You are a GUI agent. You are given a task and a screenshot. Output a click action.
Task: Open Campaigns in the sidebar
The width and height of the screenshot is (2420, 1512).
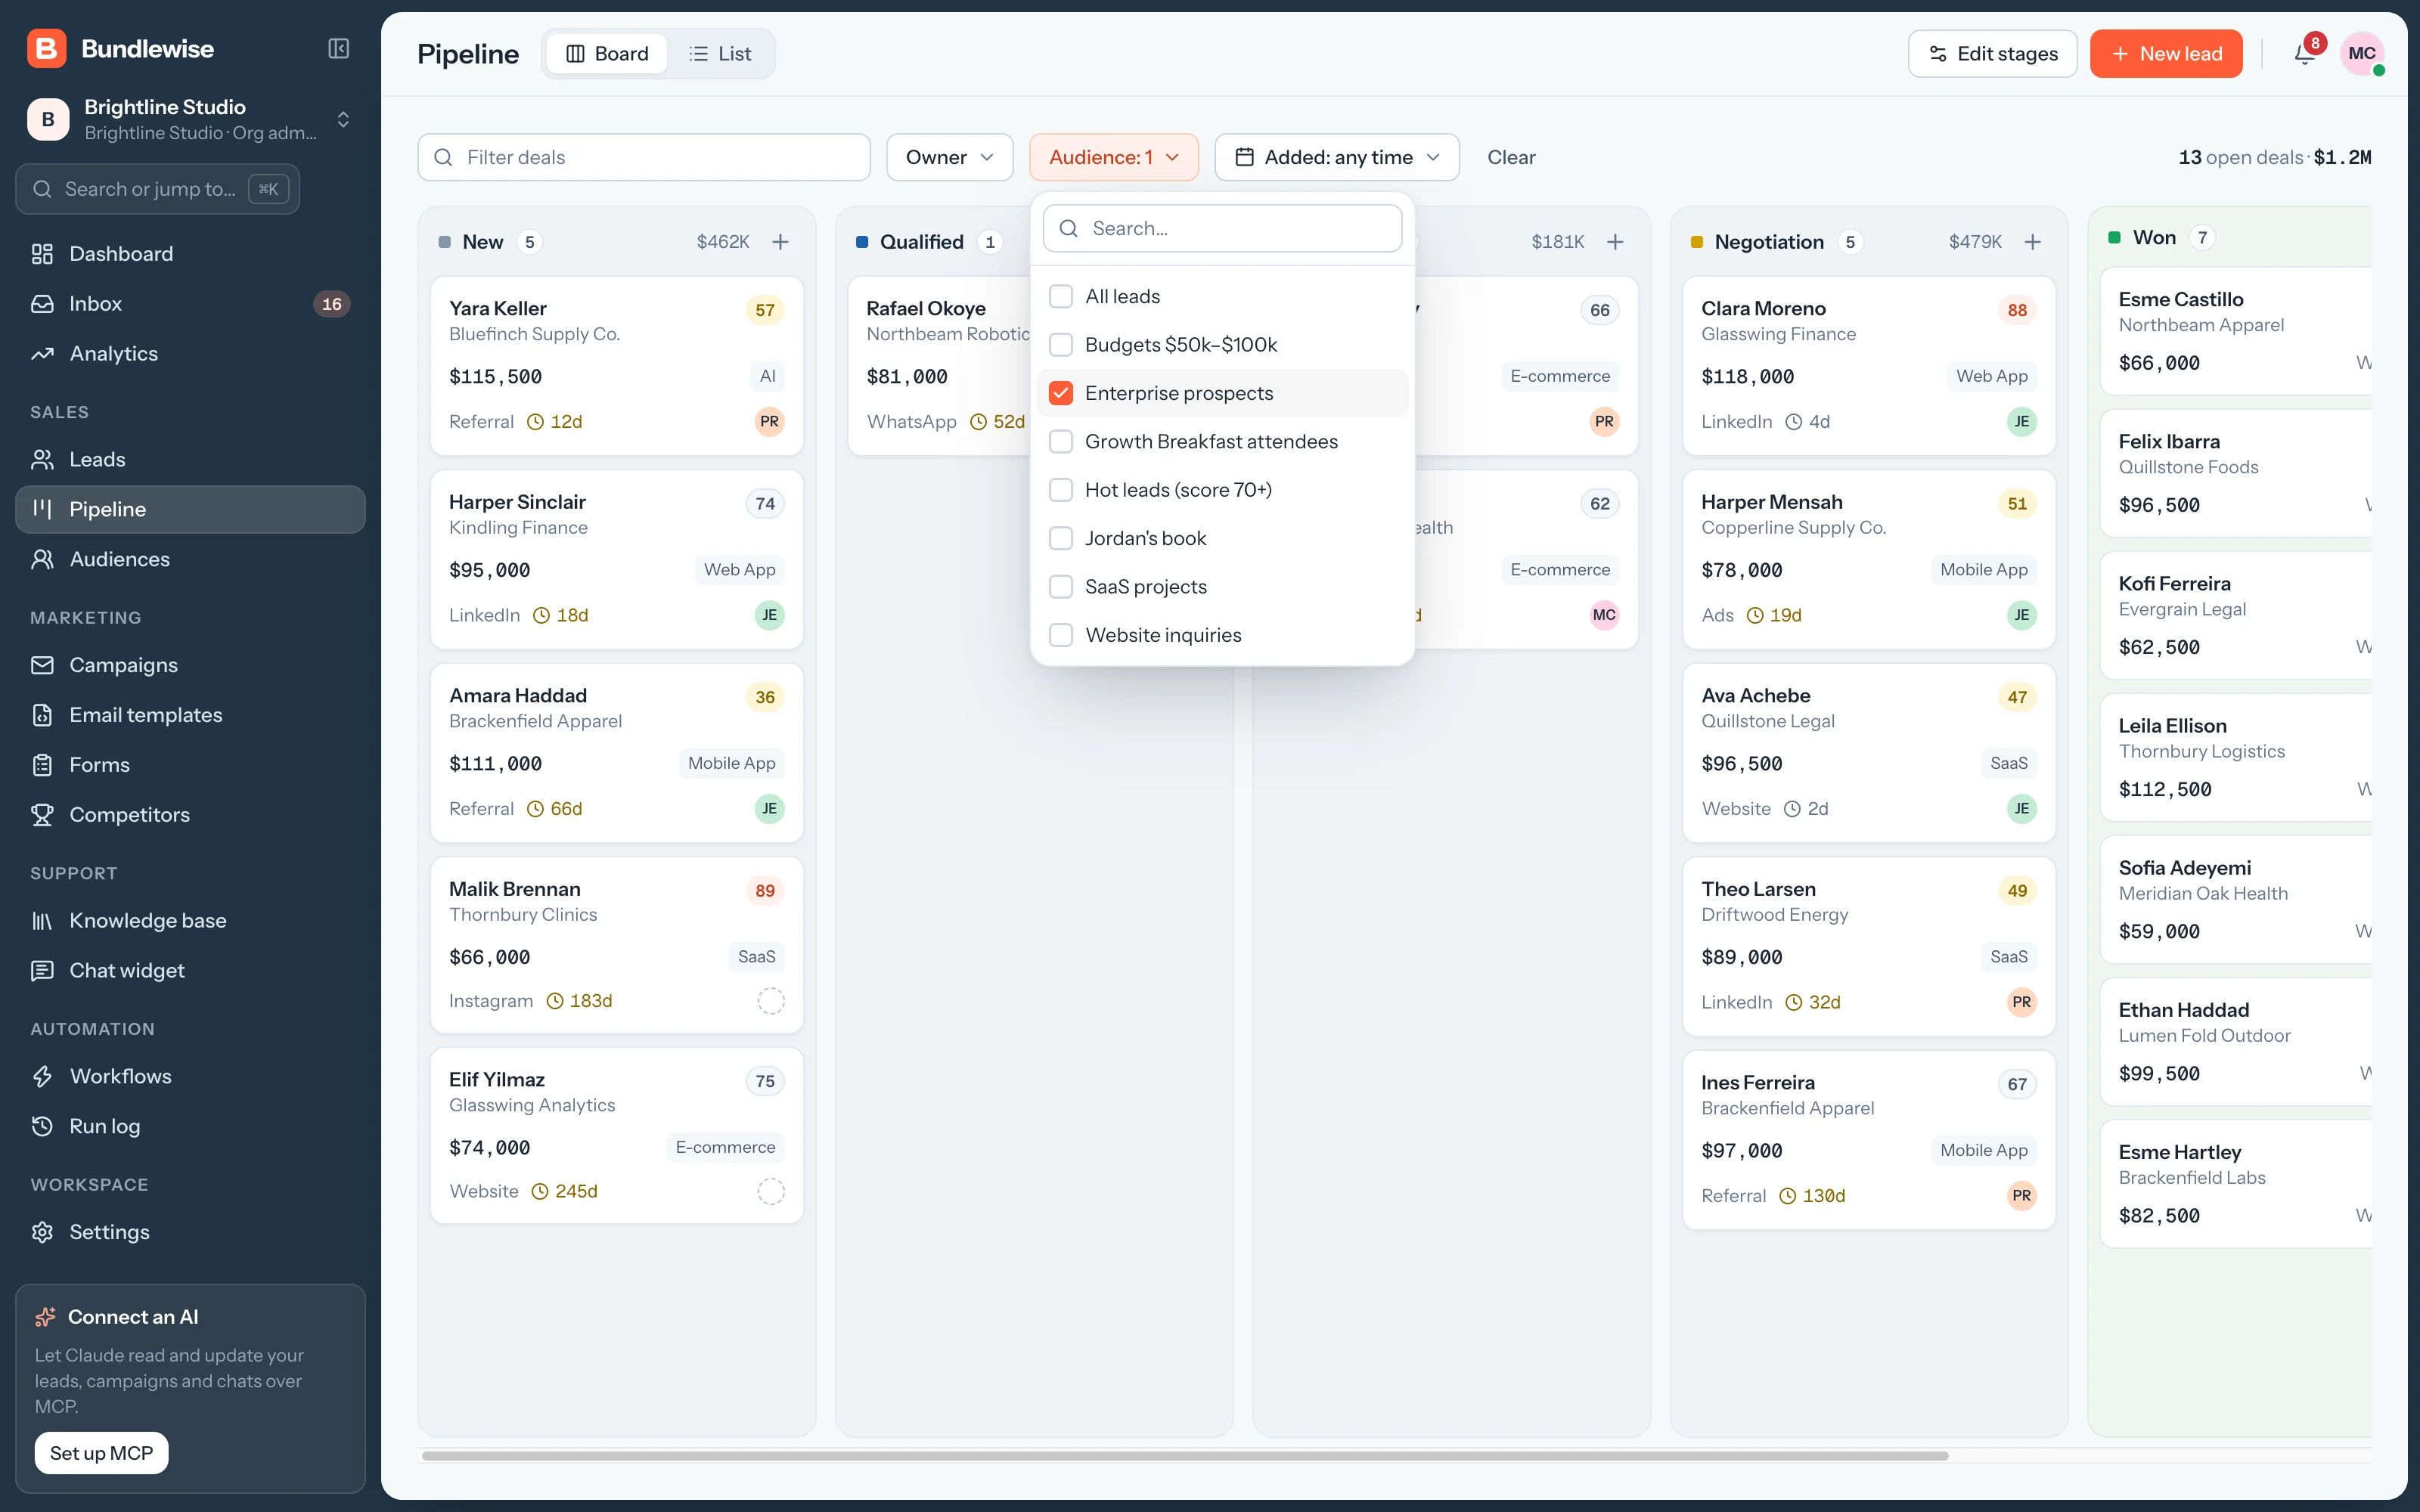coord(190,666)
